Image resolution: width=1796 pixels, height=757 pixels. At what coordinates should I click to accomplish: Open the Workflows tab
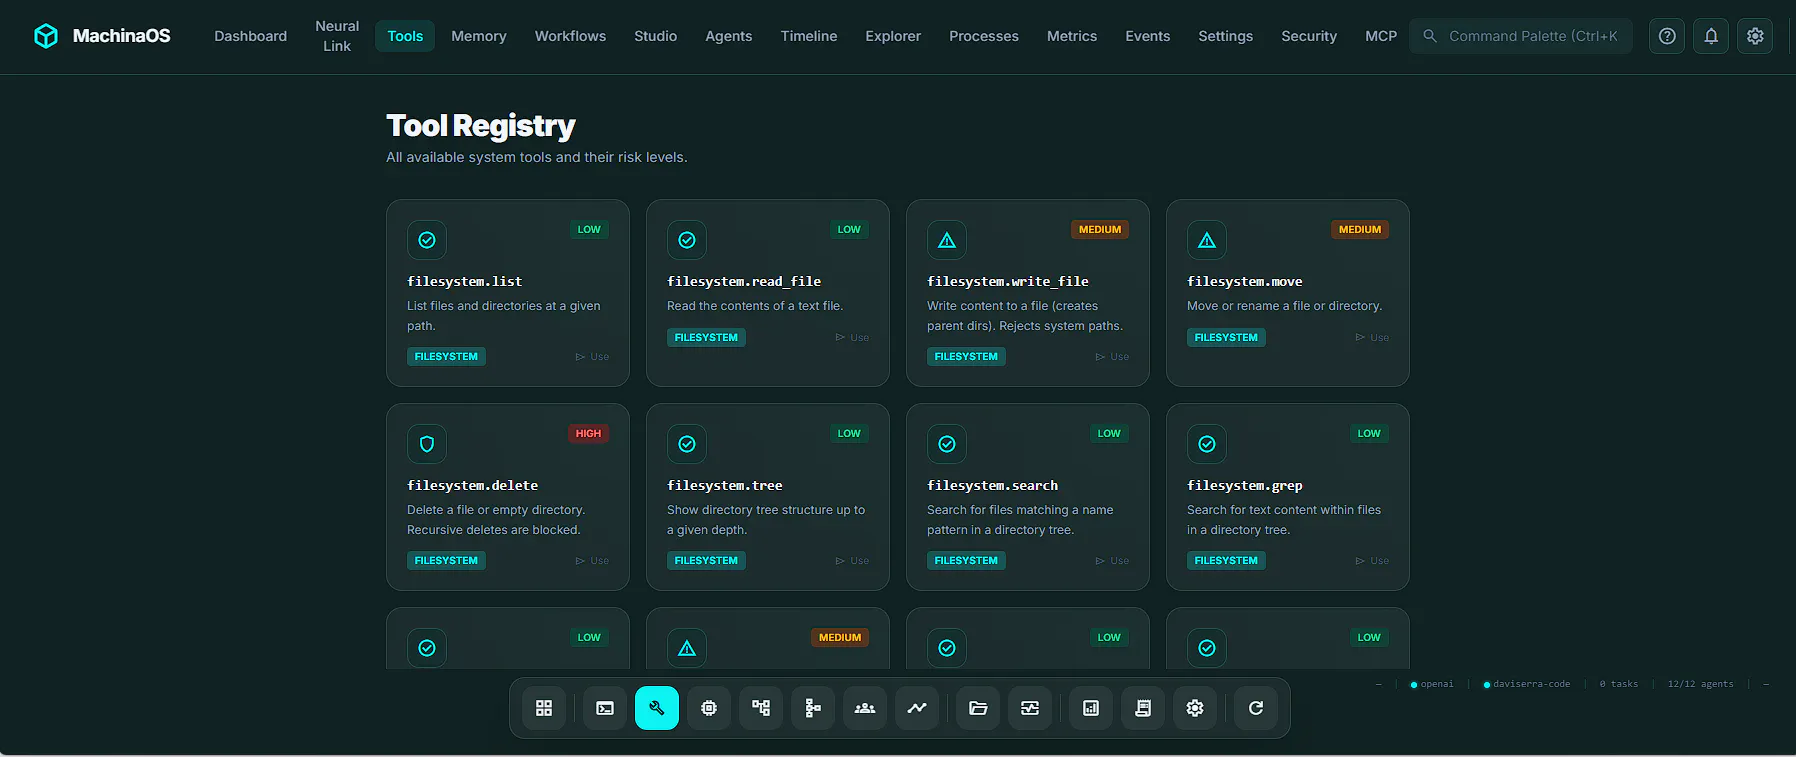coord(570,36)
